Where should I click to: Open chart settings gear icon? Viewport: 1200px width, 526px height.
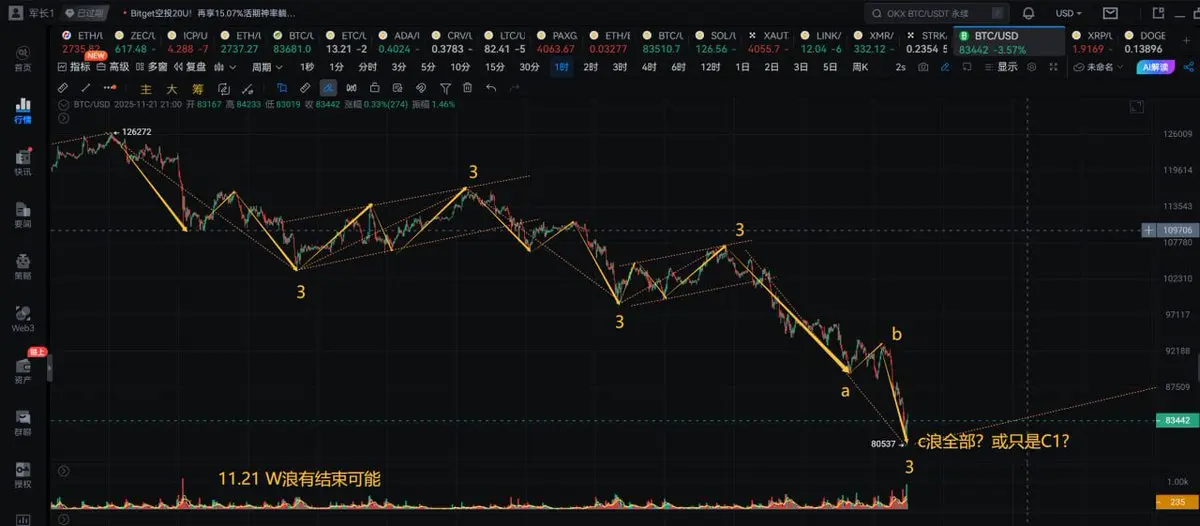click(1031, 67)
